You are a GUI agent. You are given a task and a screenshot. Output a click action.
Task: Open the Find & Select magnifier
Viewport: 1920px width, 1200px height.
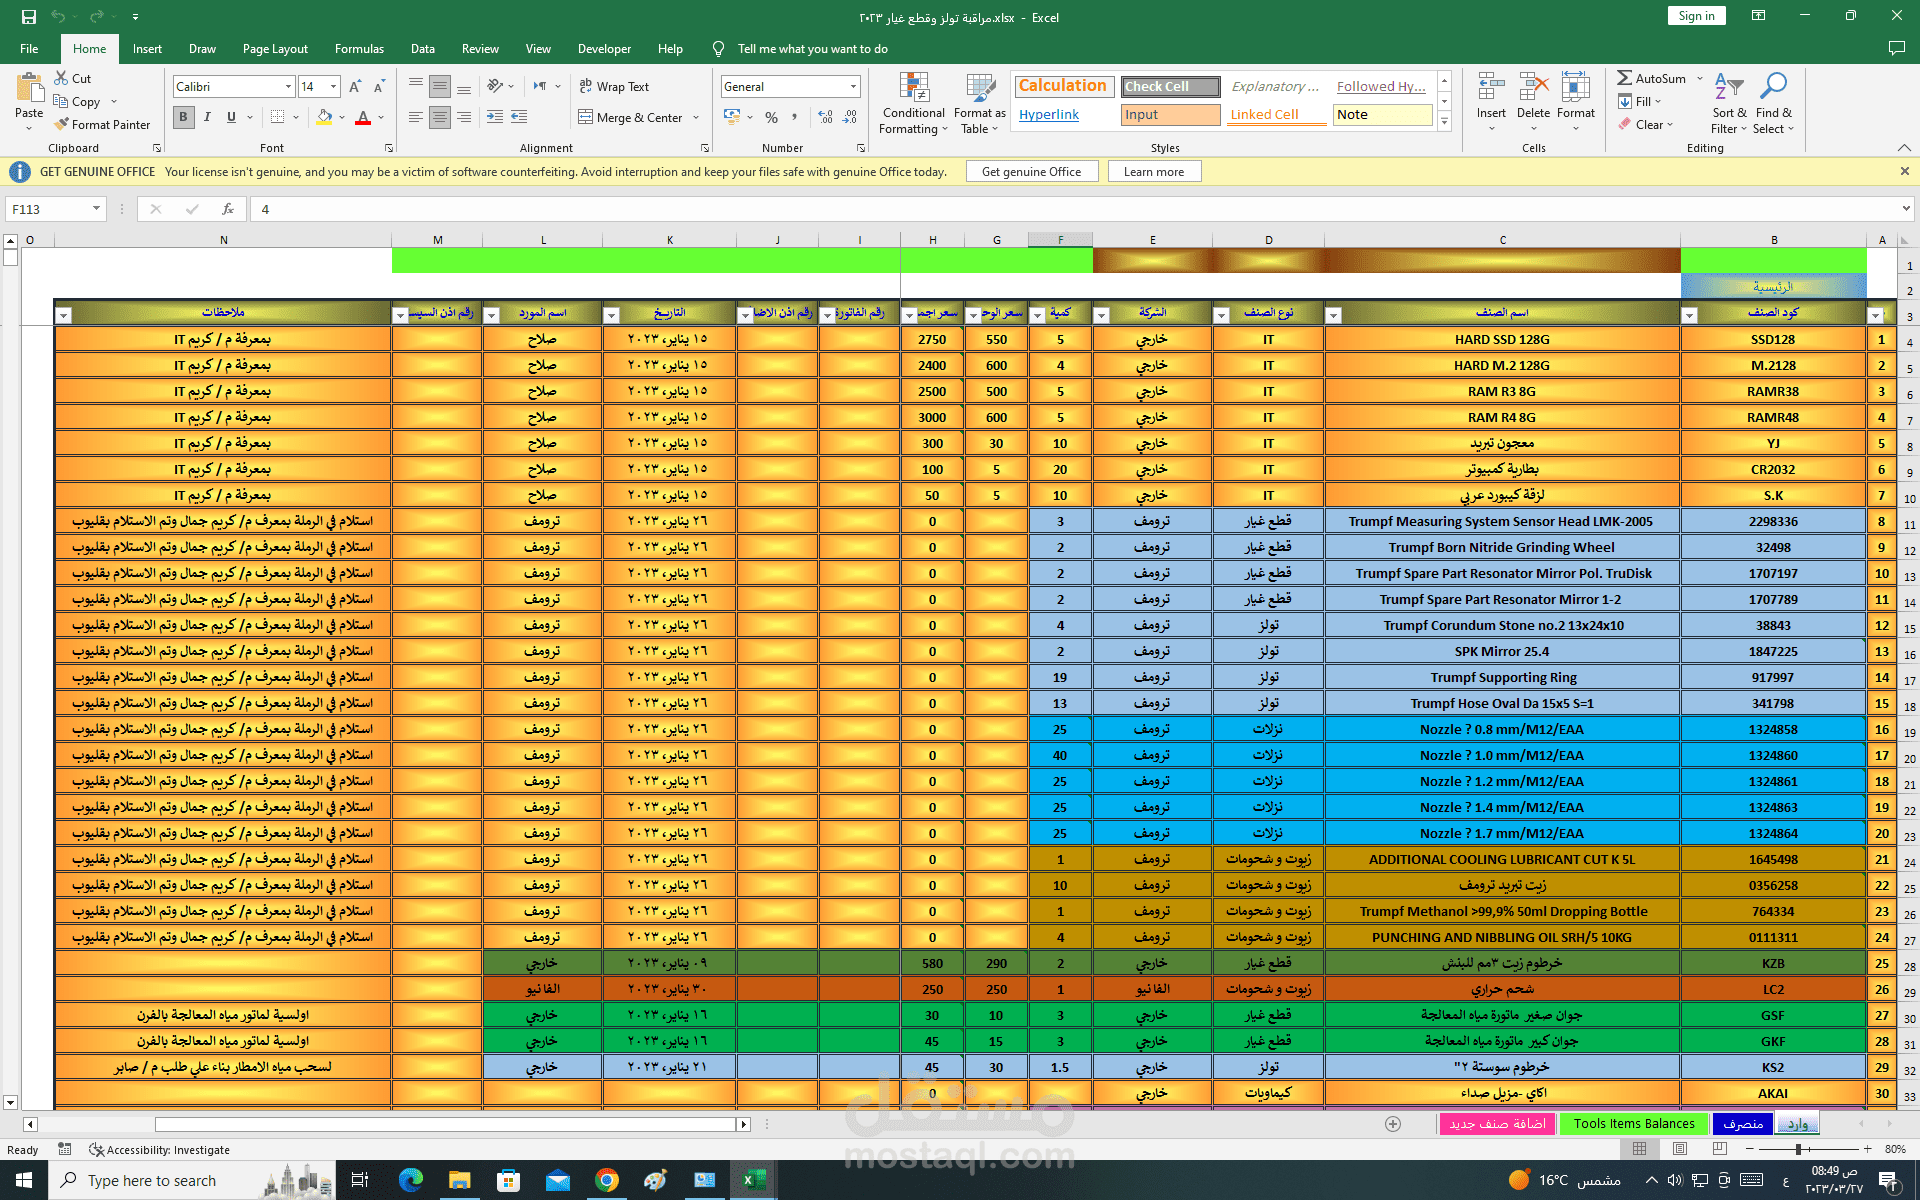[x=1773, y=87]
